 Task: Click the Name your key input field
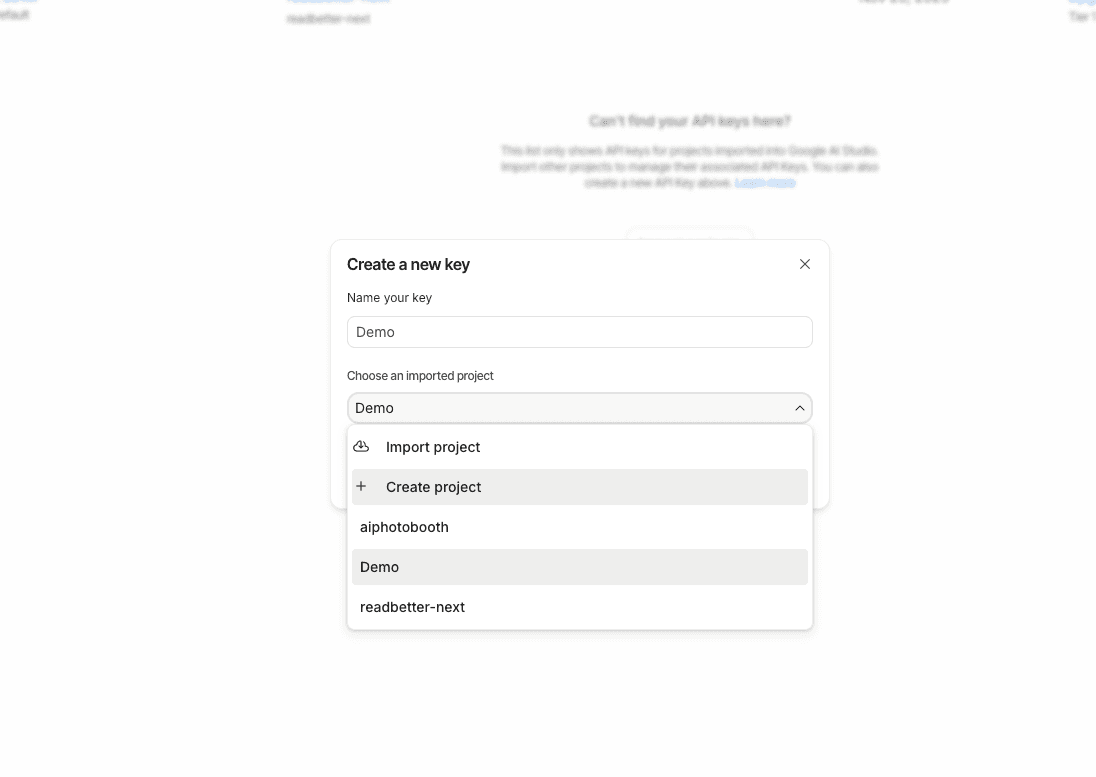pos(580,332)
